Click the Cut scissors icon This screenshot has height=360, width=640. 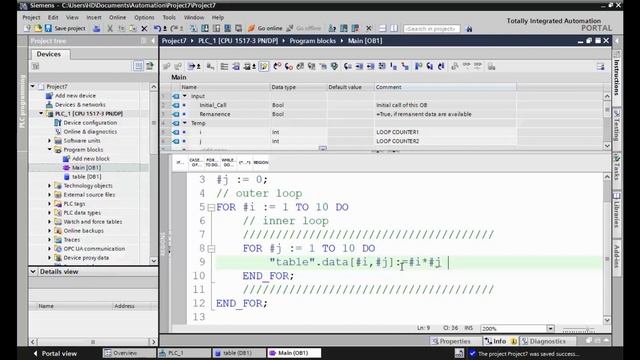110,28
